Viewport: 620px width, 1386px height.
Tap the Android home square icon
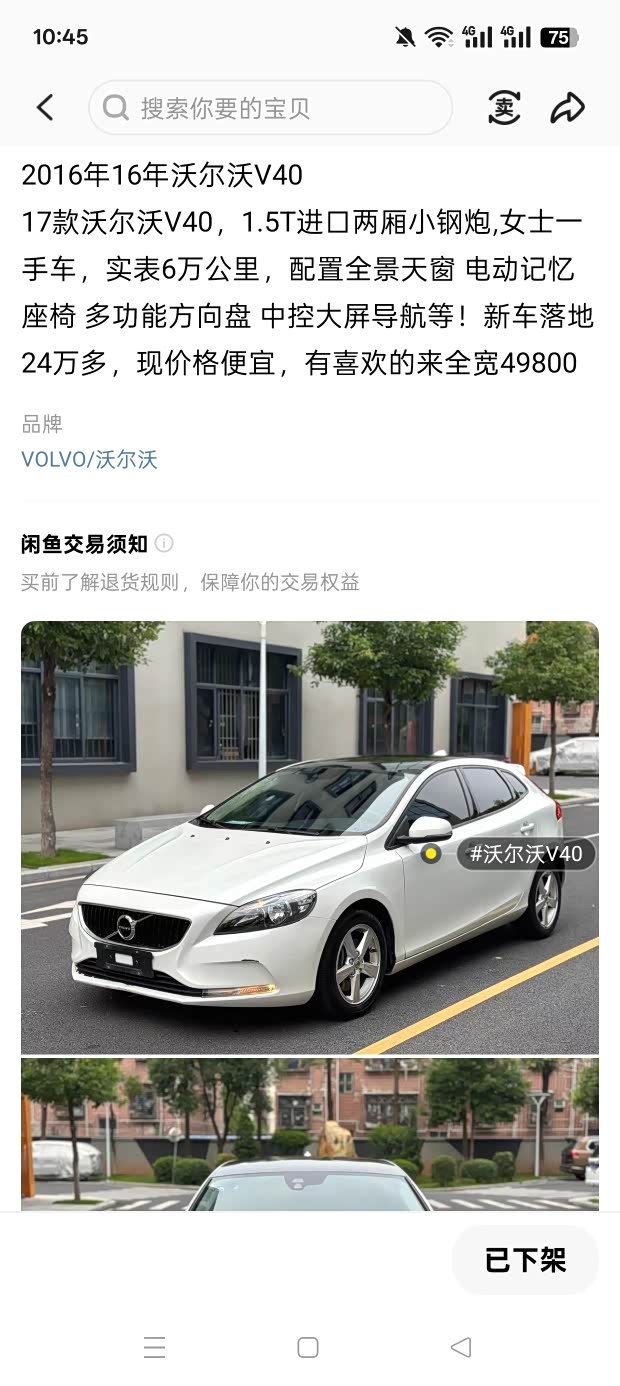308,1347
